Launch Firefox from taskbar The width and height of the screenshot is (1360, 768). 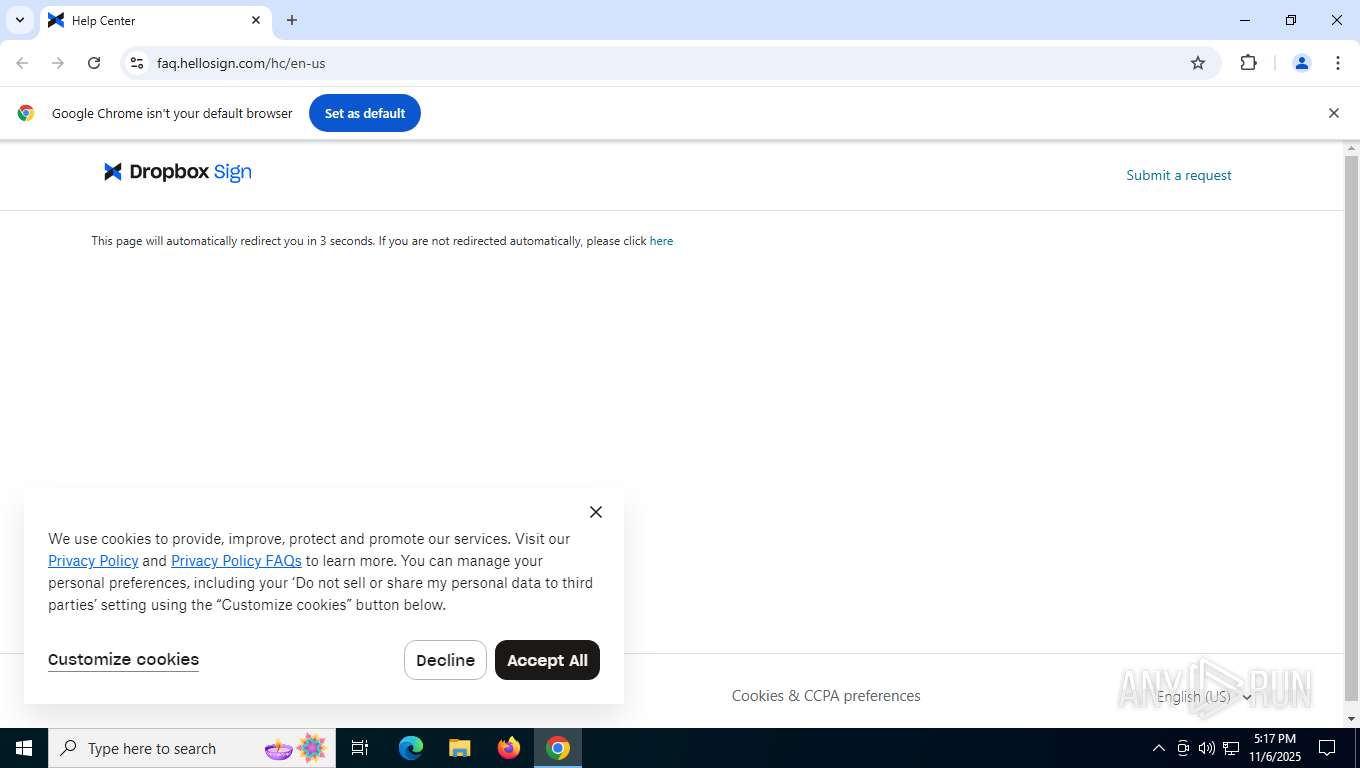509,748
